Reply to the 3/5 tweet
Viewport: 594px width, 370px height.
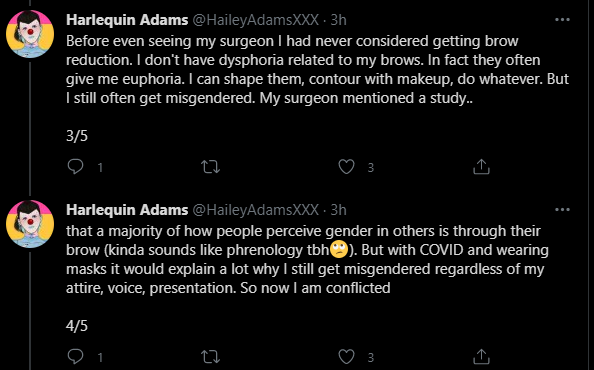pos(75,167)
